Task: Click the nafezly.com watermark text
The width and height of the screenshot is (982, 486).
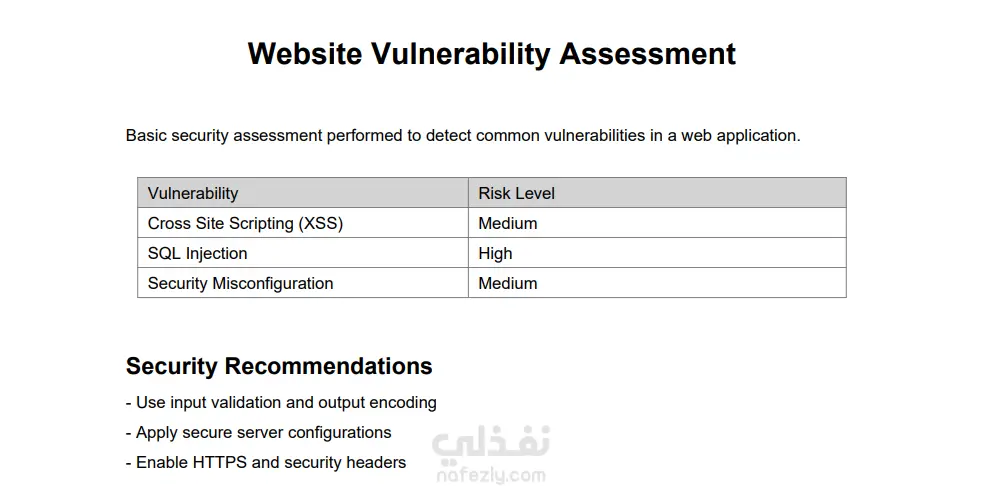Action: coord(491,475)
